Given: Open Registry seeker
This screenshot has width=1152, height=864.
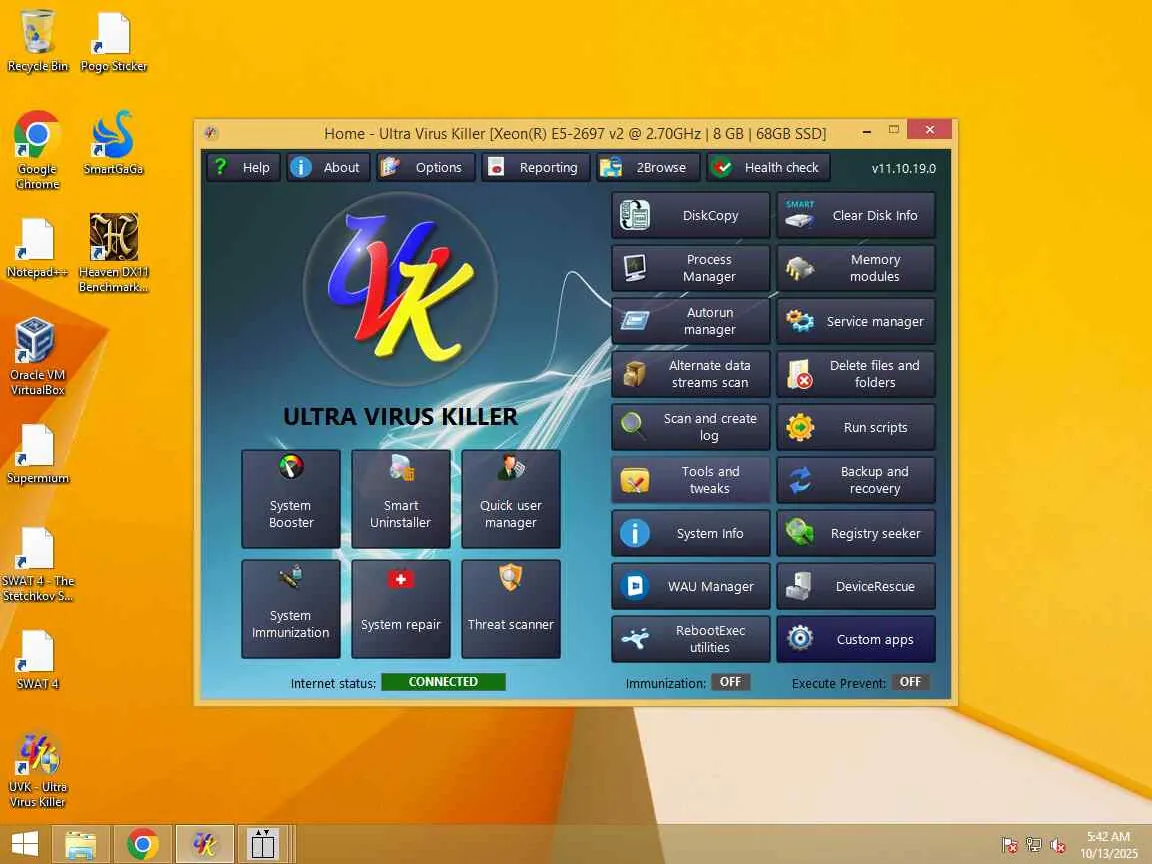Looking at the screenshot, I should pyautogui.click(x=856, y=533).
